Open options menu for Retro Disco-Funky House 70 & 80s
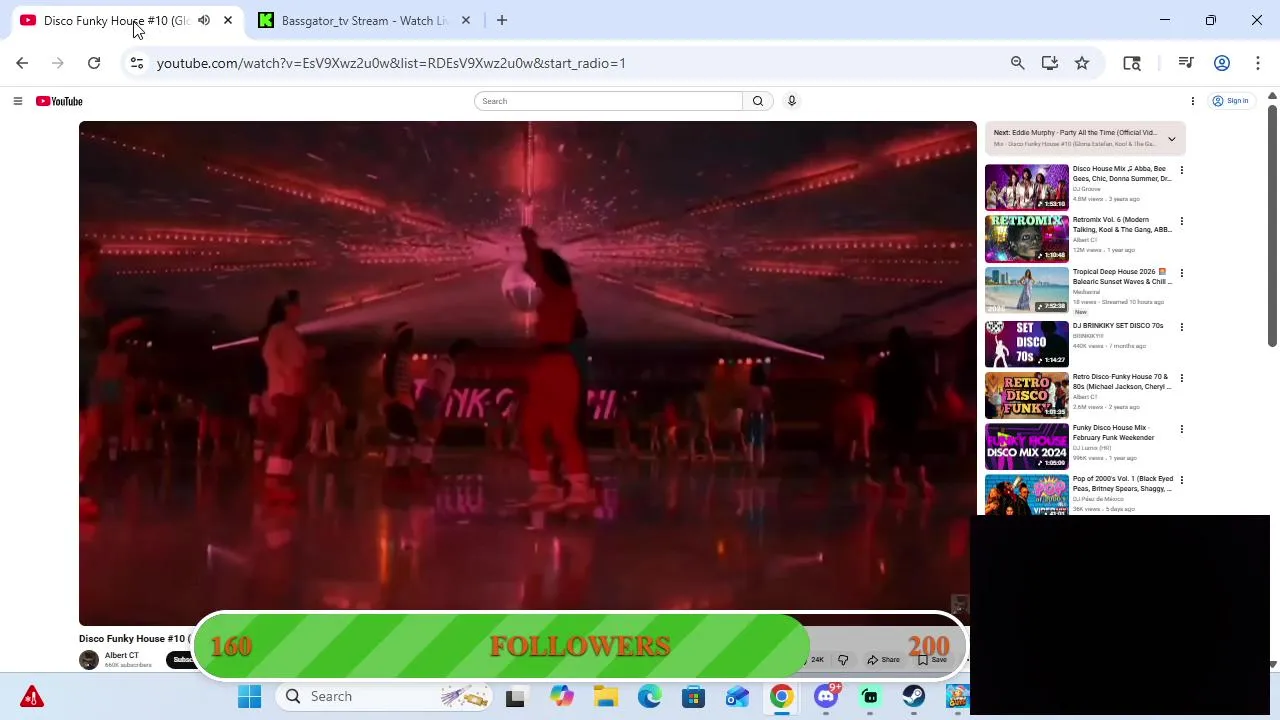 pyautogui.click(x=1181, y=378)
